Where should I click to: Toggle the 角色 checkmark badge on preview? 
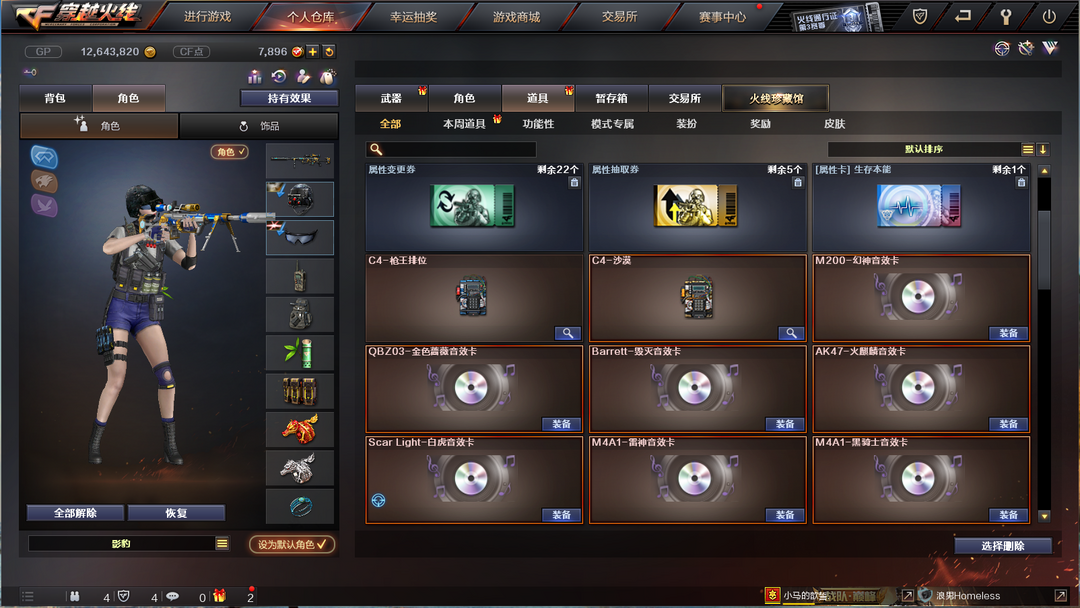click(229, 151)
